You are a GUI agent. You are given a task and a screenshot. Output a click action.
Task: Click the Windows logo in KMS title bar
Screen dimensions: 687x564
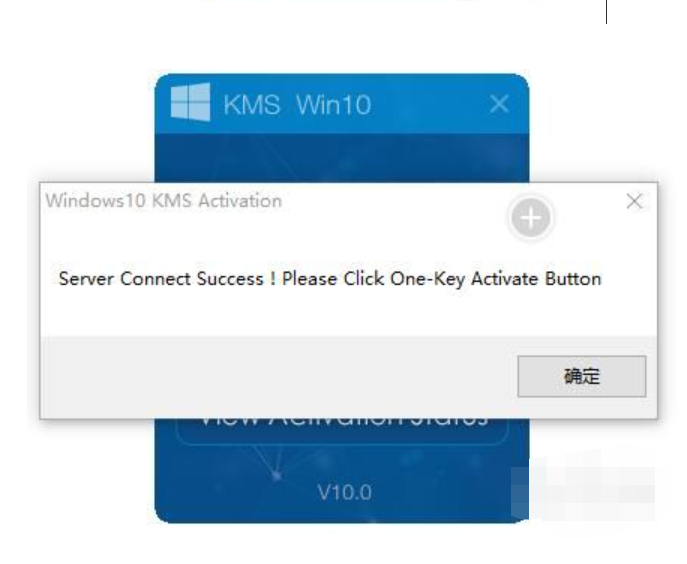pos(190,102)
